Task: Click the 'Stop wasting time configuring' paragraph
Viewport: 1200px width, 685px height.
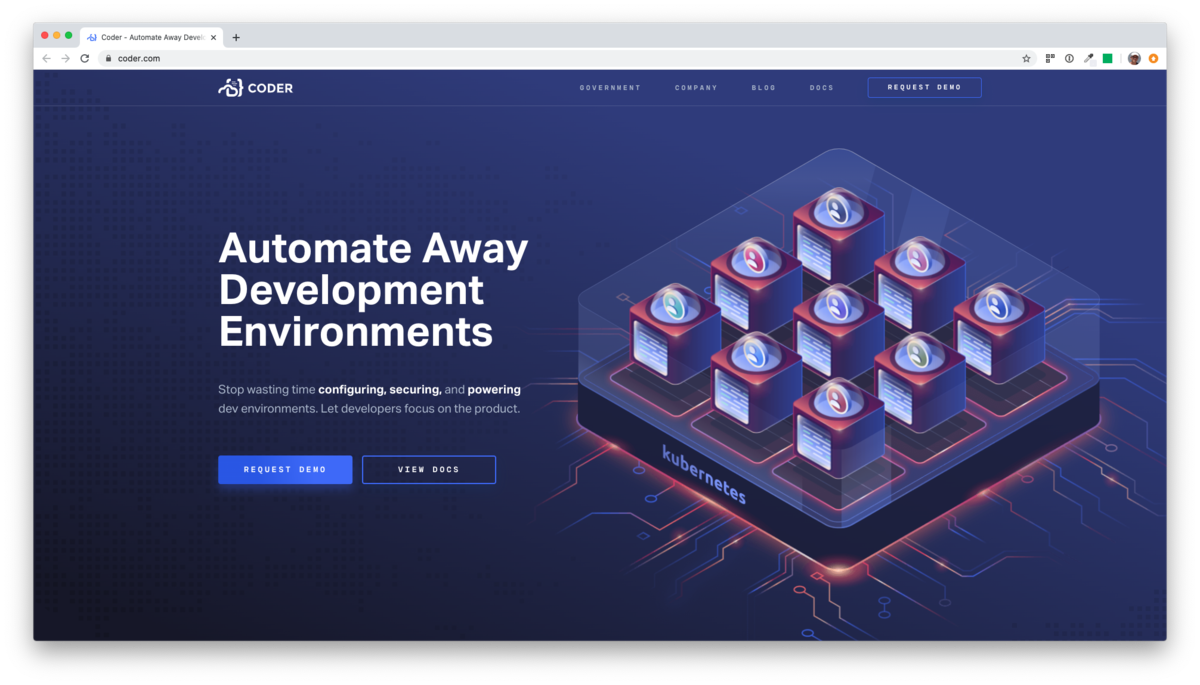Action: tap(370, 399)
